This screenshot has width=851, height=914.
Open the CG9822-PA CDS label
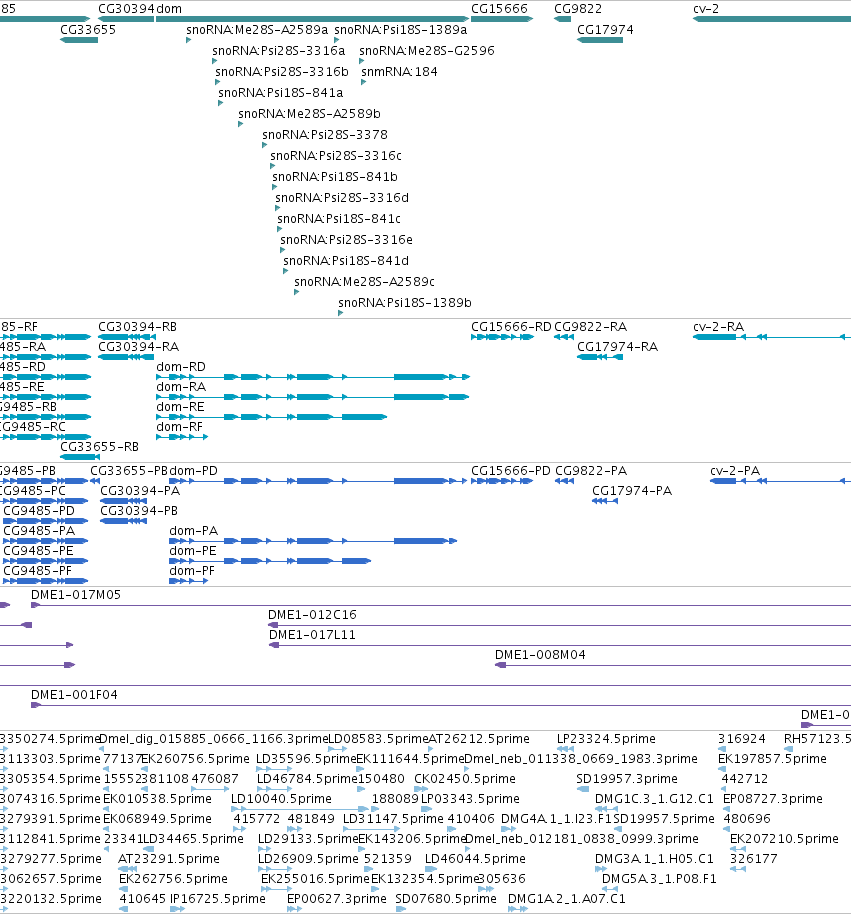[x=591, y=471]
